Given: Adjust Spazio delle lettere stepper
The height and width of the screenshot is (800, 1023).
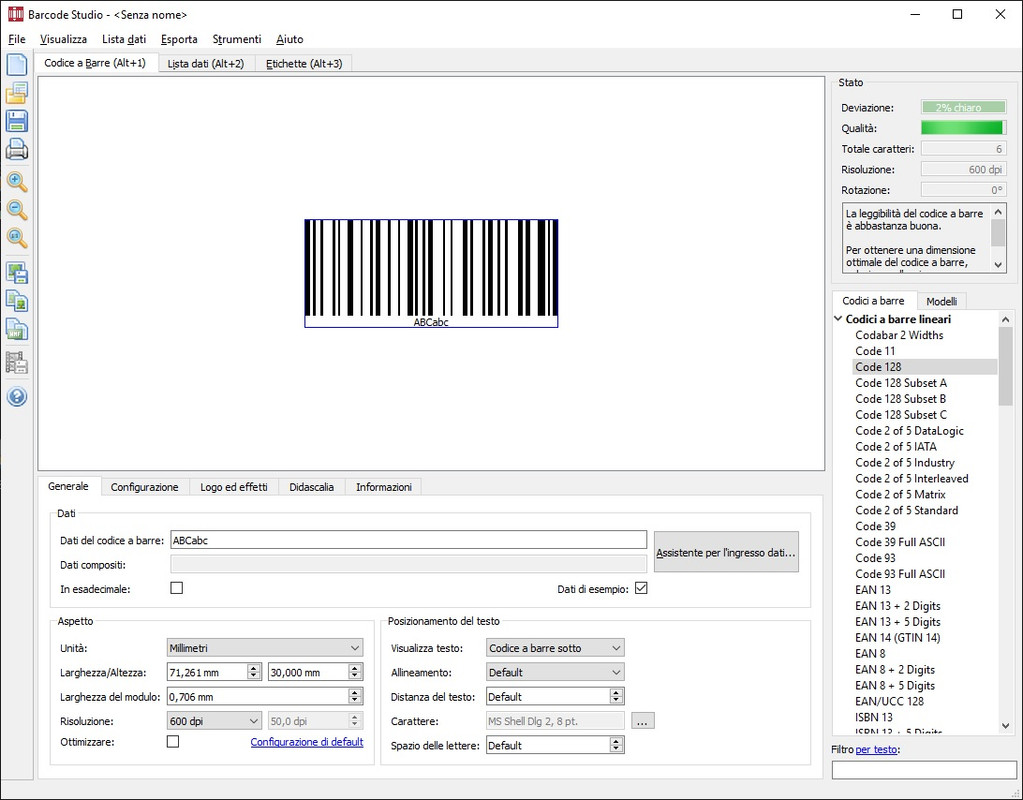Looking at the screenshot, I should click(x=616, y=745).
